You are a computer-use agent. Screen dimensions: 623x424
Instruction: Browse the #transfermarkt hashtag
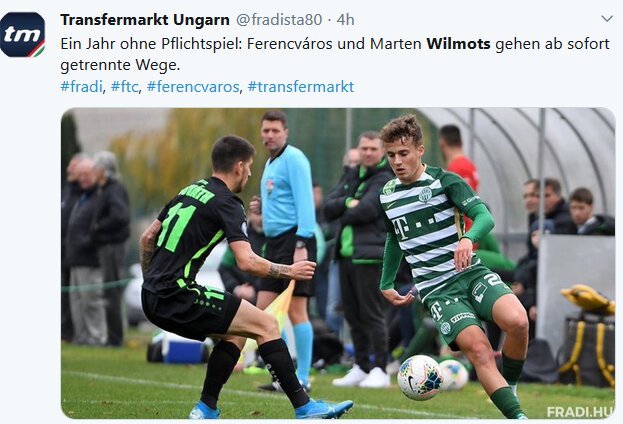[x=300, y=87]
